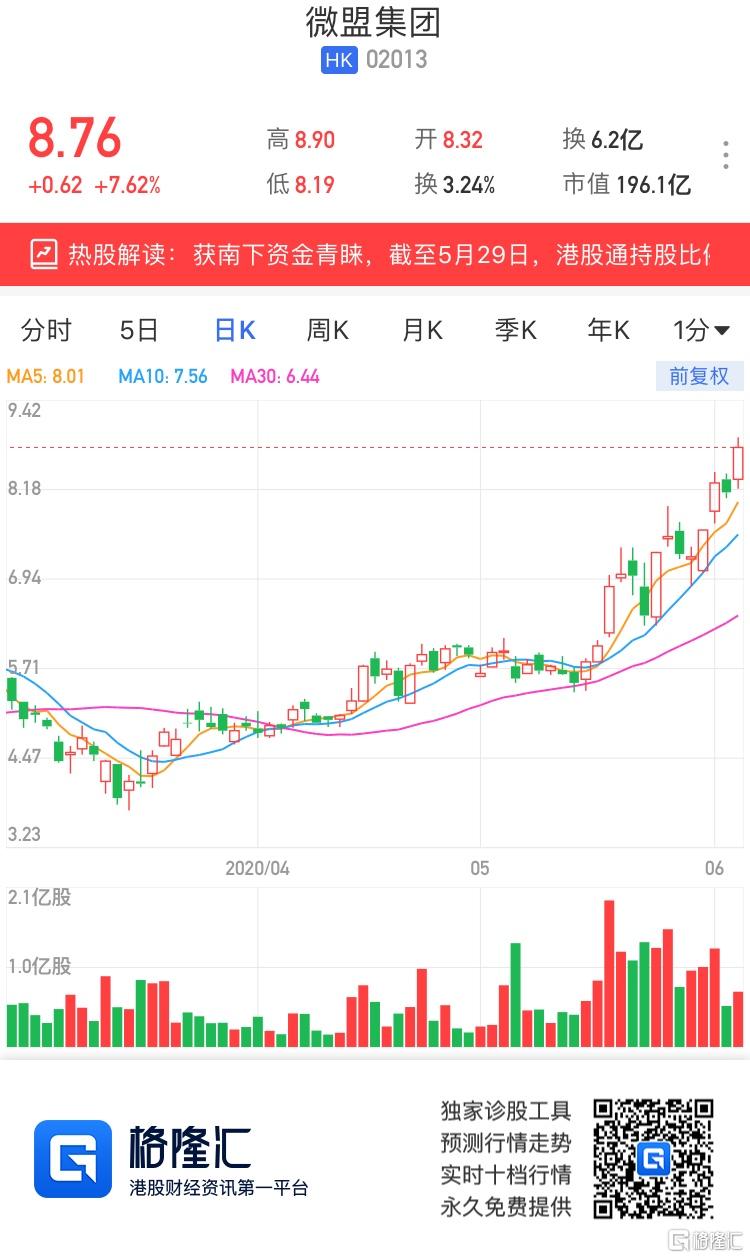The height and width of the screenshot is (1258, 750).
Task: Tap the MA5 indicator label
Action: [x=46, y=377]
